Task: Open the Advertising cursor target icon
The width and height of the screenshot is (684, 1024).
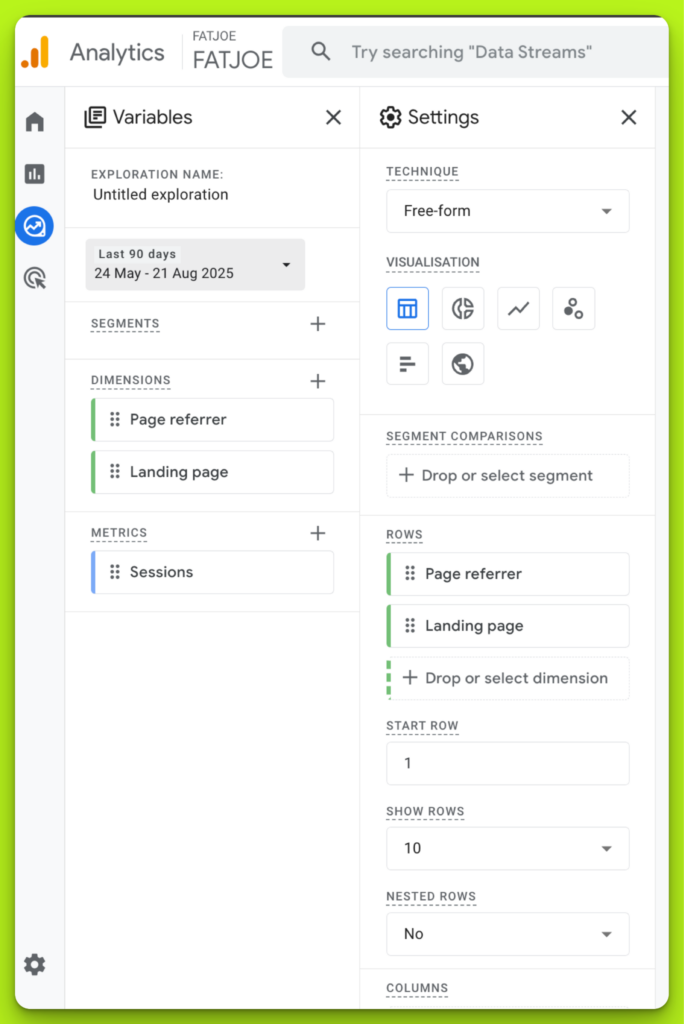Action: (x=35, y=278)
